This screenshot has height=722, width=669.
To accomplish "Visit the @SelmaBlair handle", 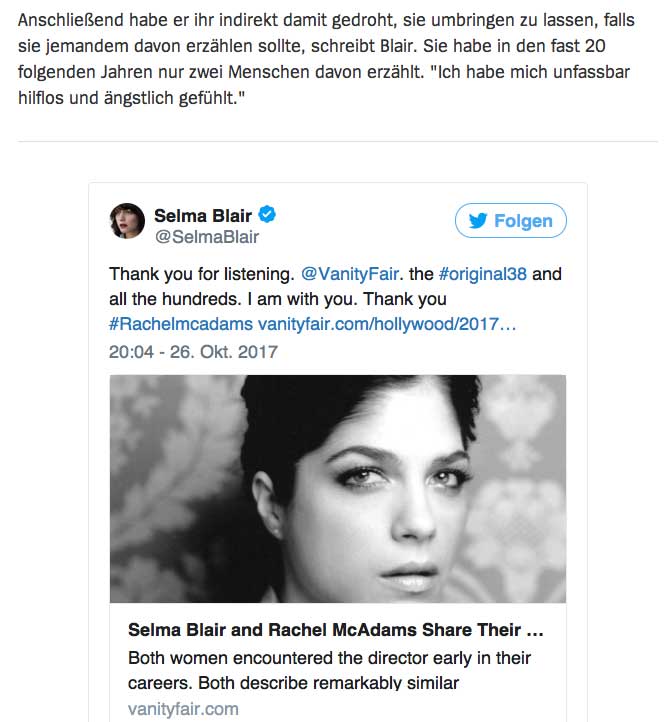I will coord(206,237).
